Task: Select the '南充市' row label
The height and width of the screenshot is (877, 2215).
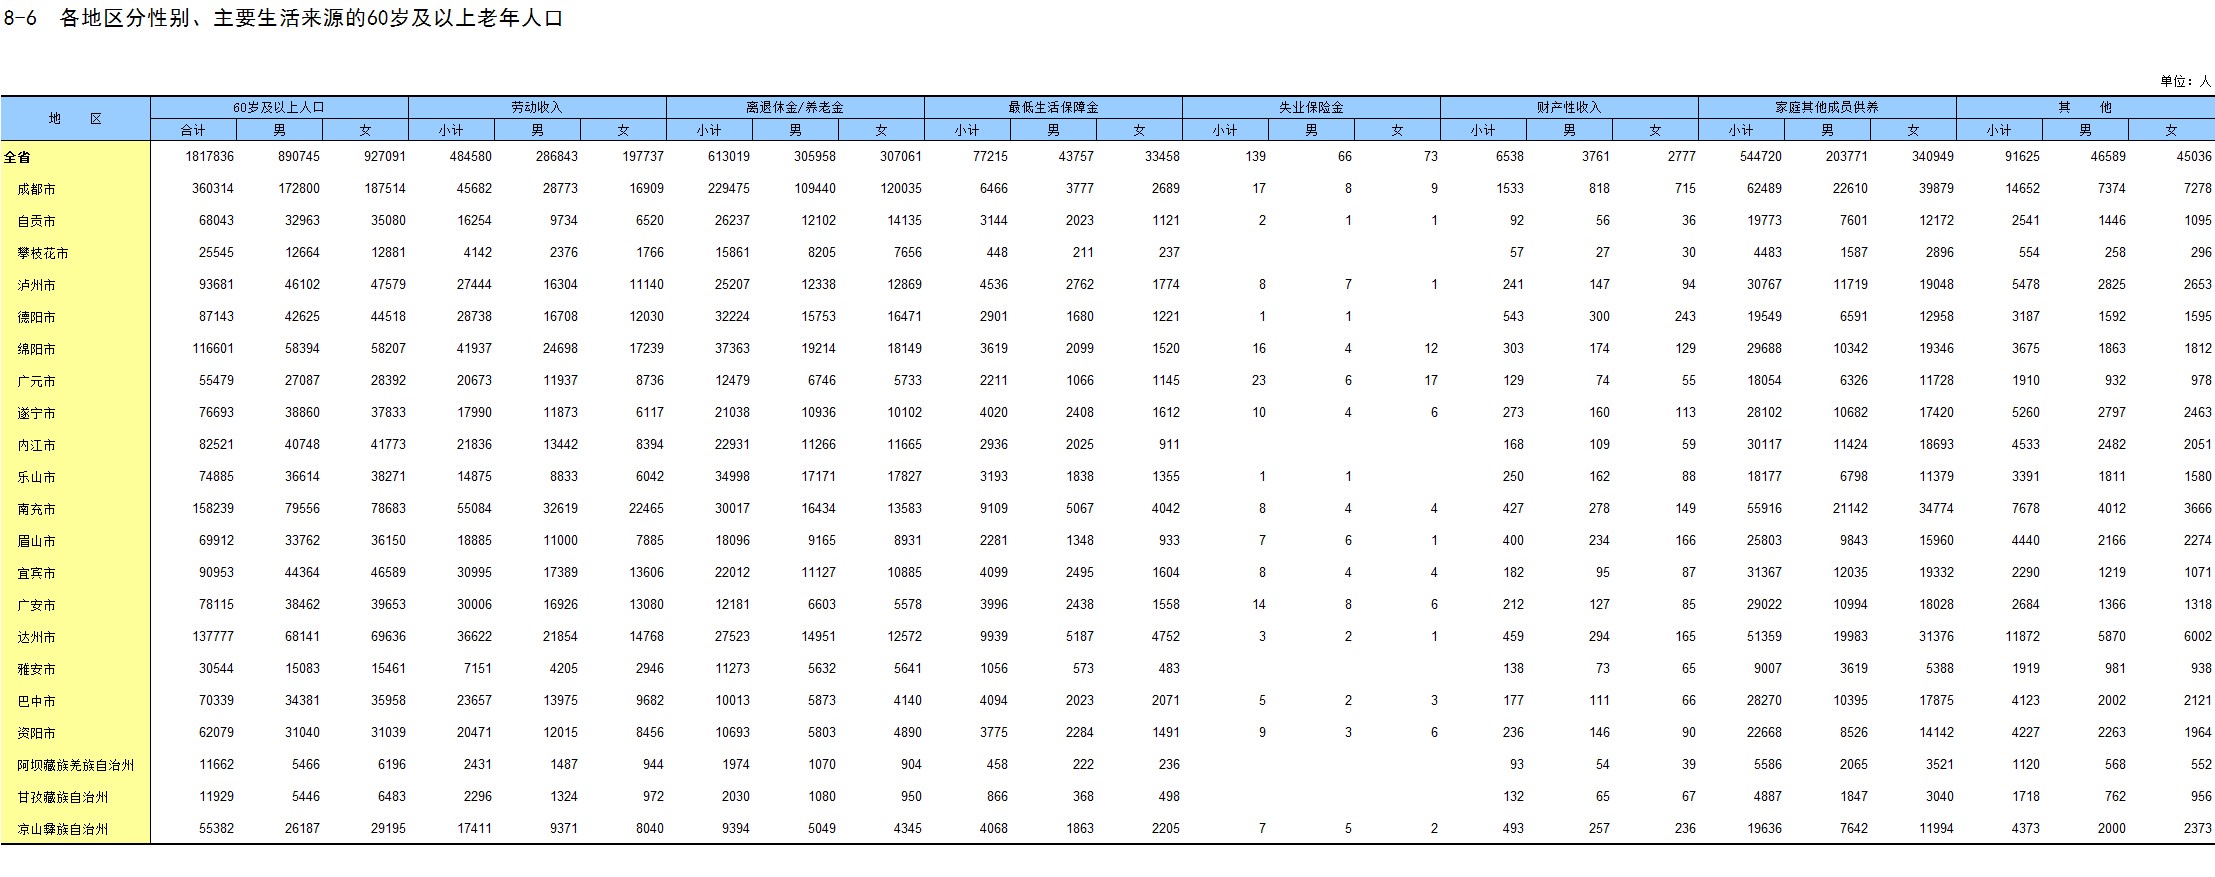Action: (x=36, y=509)
